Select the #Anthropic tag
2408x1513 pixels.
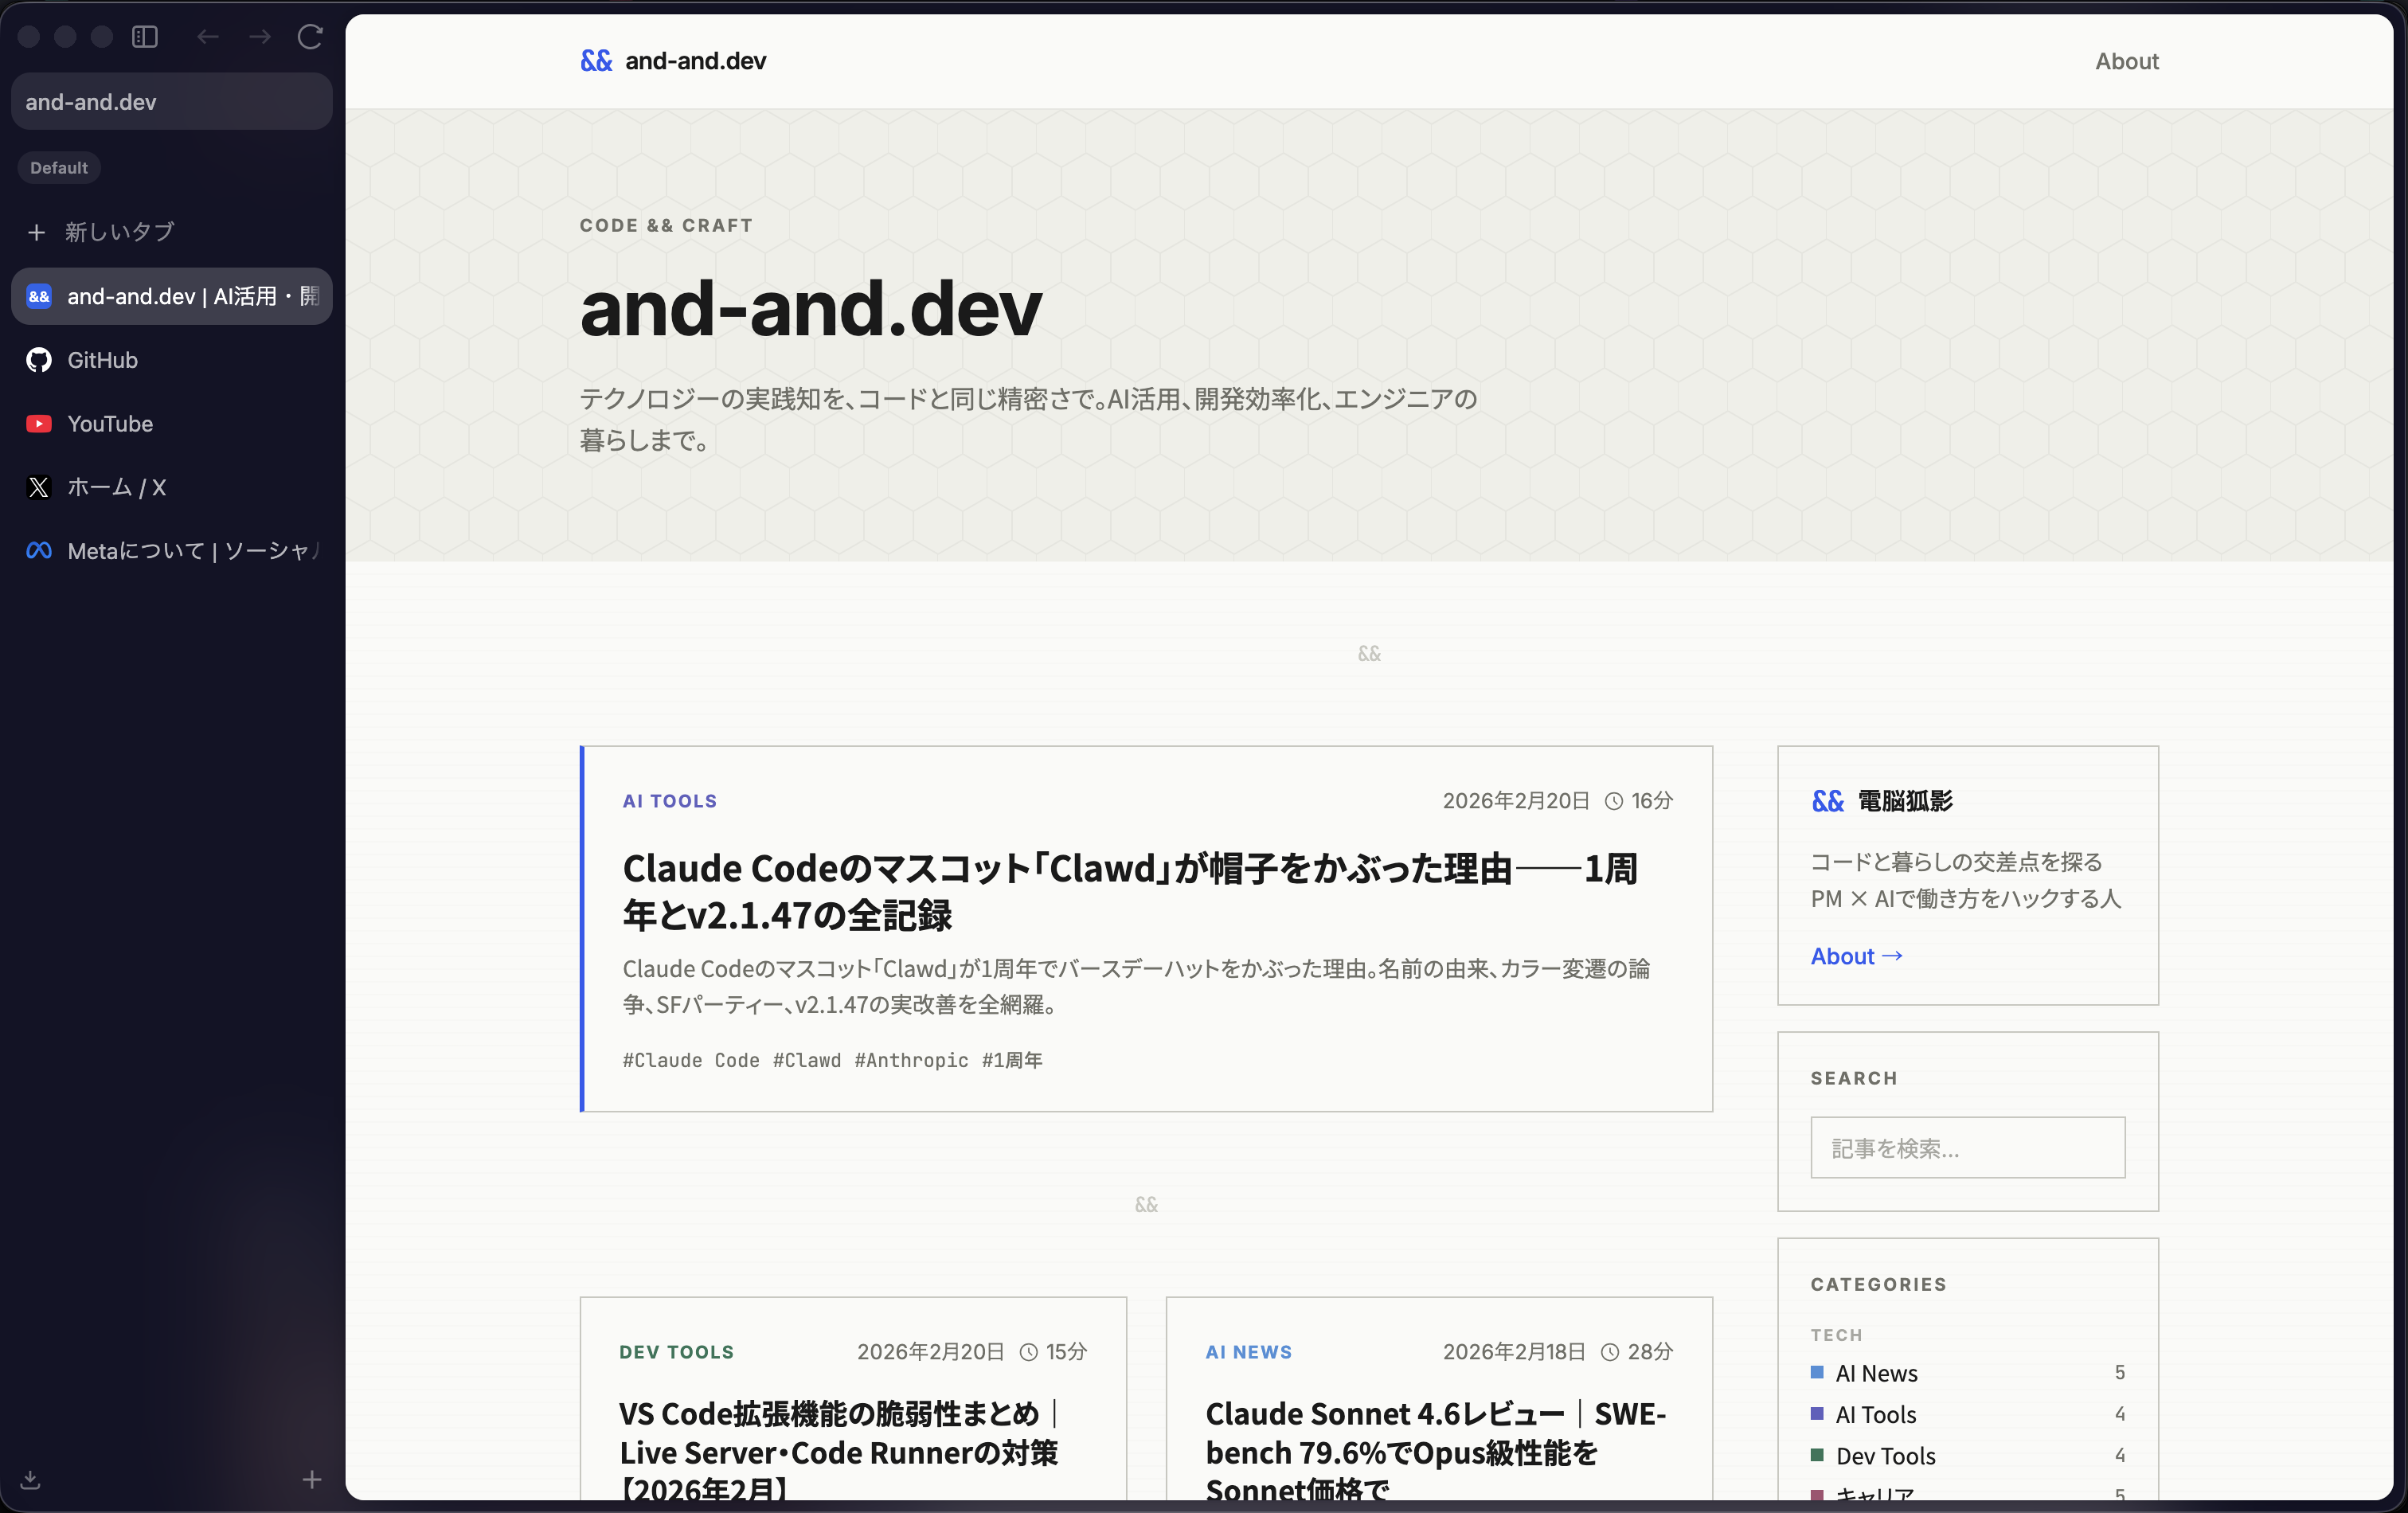[911, 1060]
